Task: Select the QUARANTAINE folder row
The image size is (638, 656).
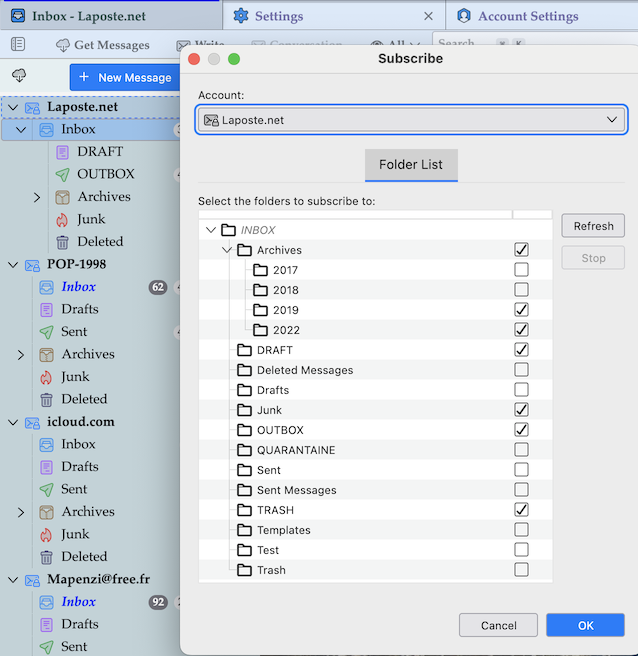Action: point(296,450)
